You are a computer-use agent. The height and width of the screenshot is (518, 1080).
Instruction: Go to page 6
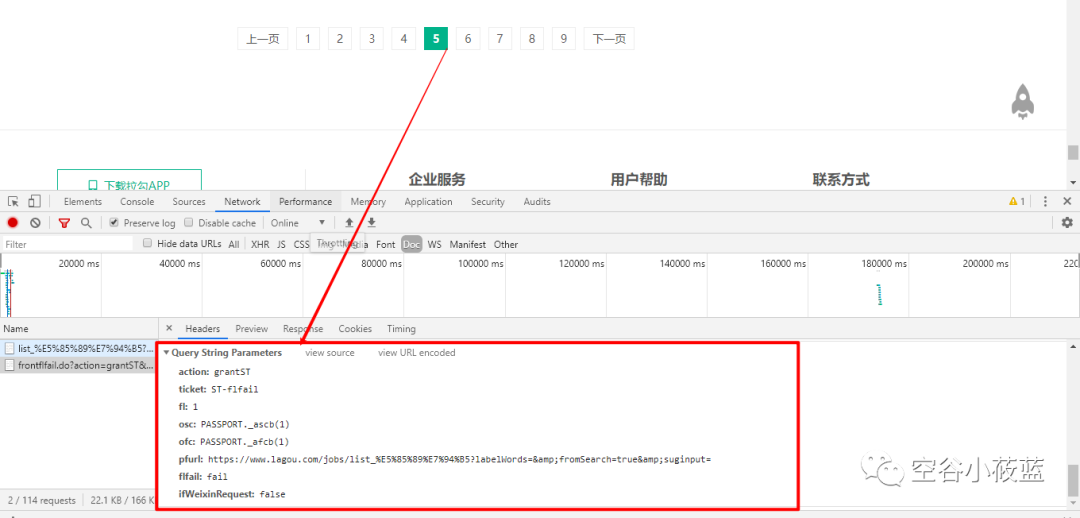[468, 39]
